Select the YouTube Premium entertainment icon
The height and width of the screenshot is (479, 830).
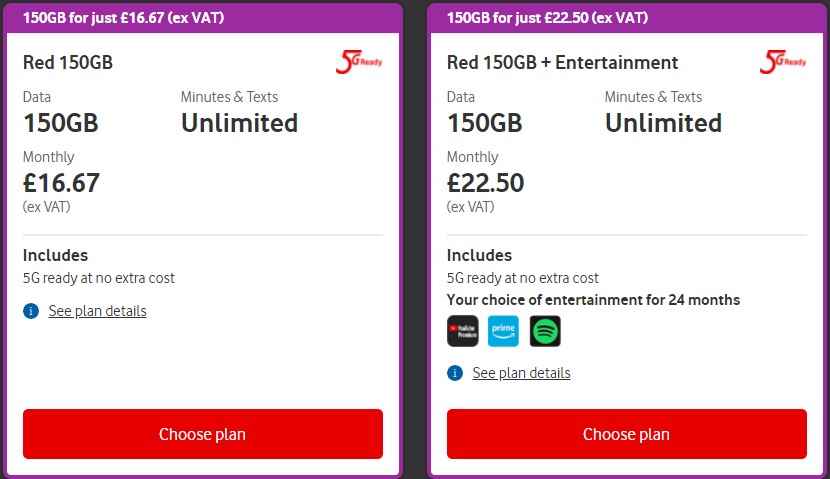[x=463, y=331]
